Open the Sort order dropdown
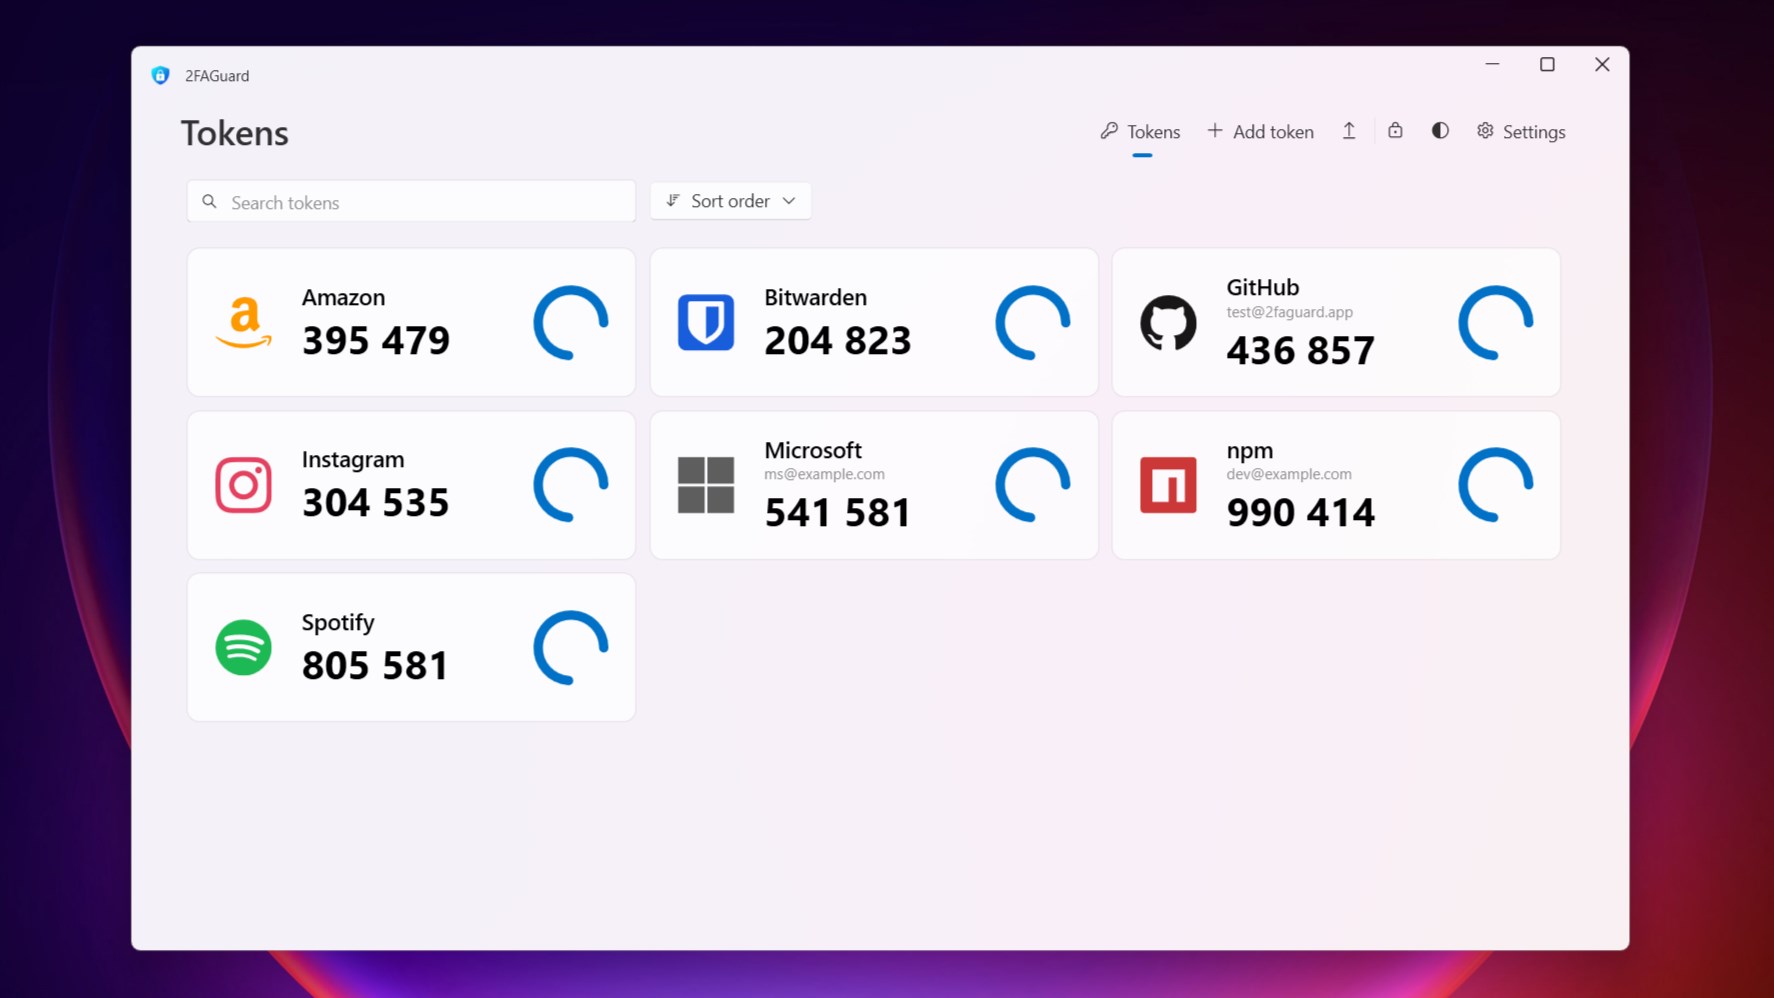Image resolution: width=1774 pixels, height=998 pixels. [730, 201]
